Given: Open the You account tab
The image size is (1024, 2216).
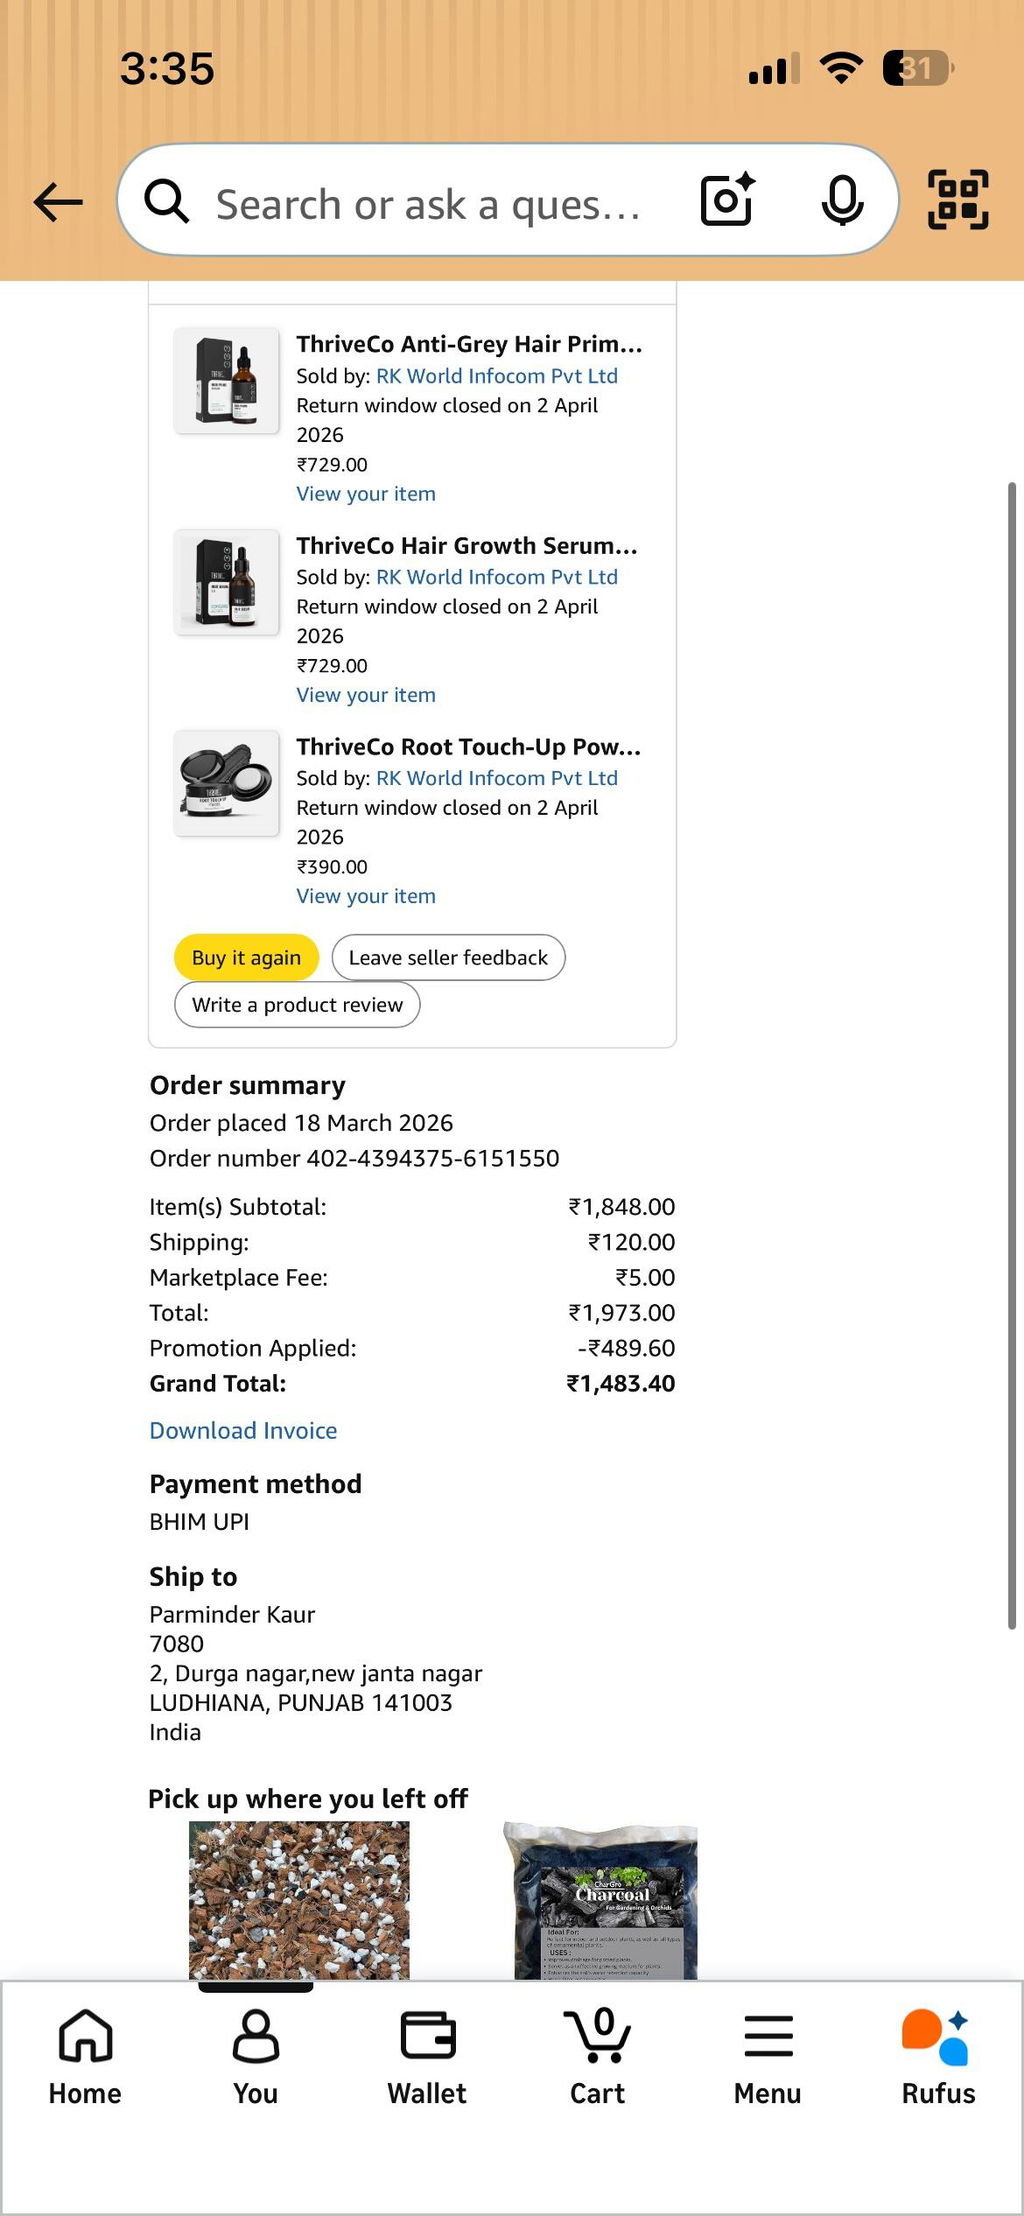Looking at the screenshot, I should 256,2058.
